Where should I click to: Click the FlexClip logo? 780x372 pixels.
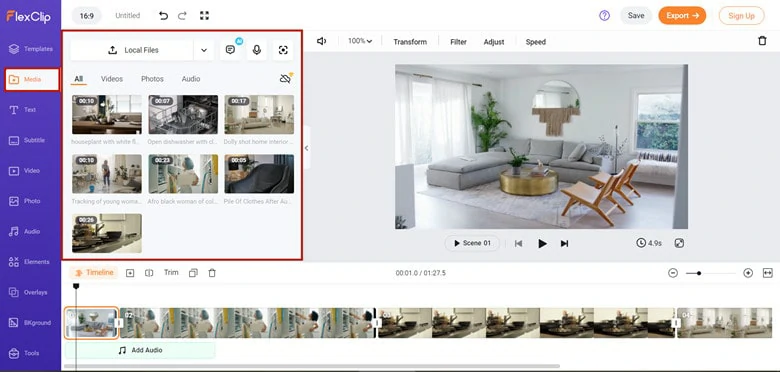tap(28, 16)
